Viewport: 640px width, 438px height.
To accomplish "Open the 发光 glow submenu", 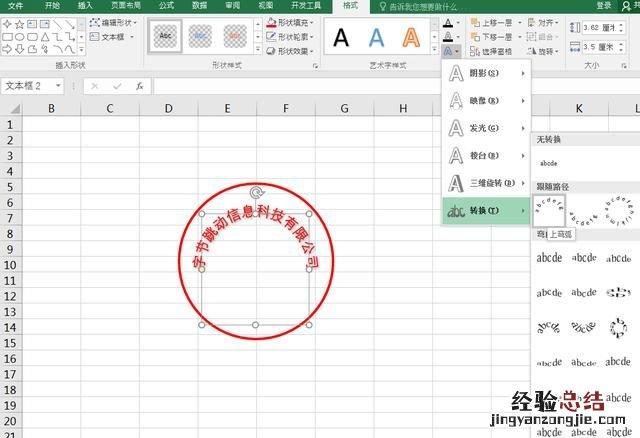I will pyautogui.click(x=487, y=128).
